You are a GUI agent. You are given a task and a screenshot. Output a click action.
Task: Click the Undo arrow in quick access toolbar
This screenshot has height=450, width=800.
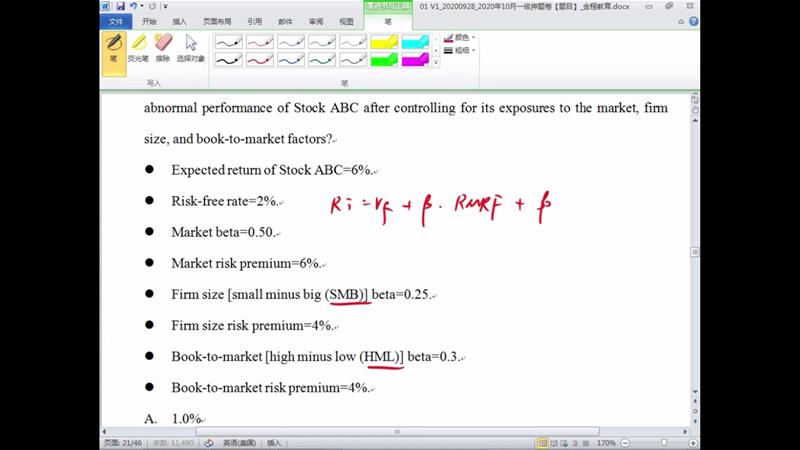[133, 6]
